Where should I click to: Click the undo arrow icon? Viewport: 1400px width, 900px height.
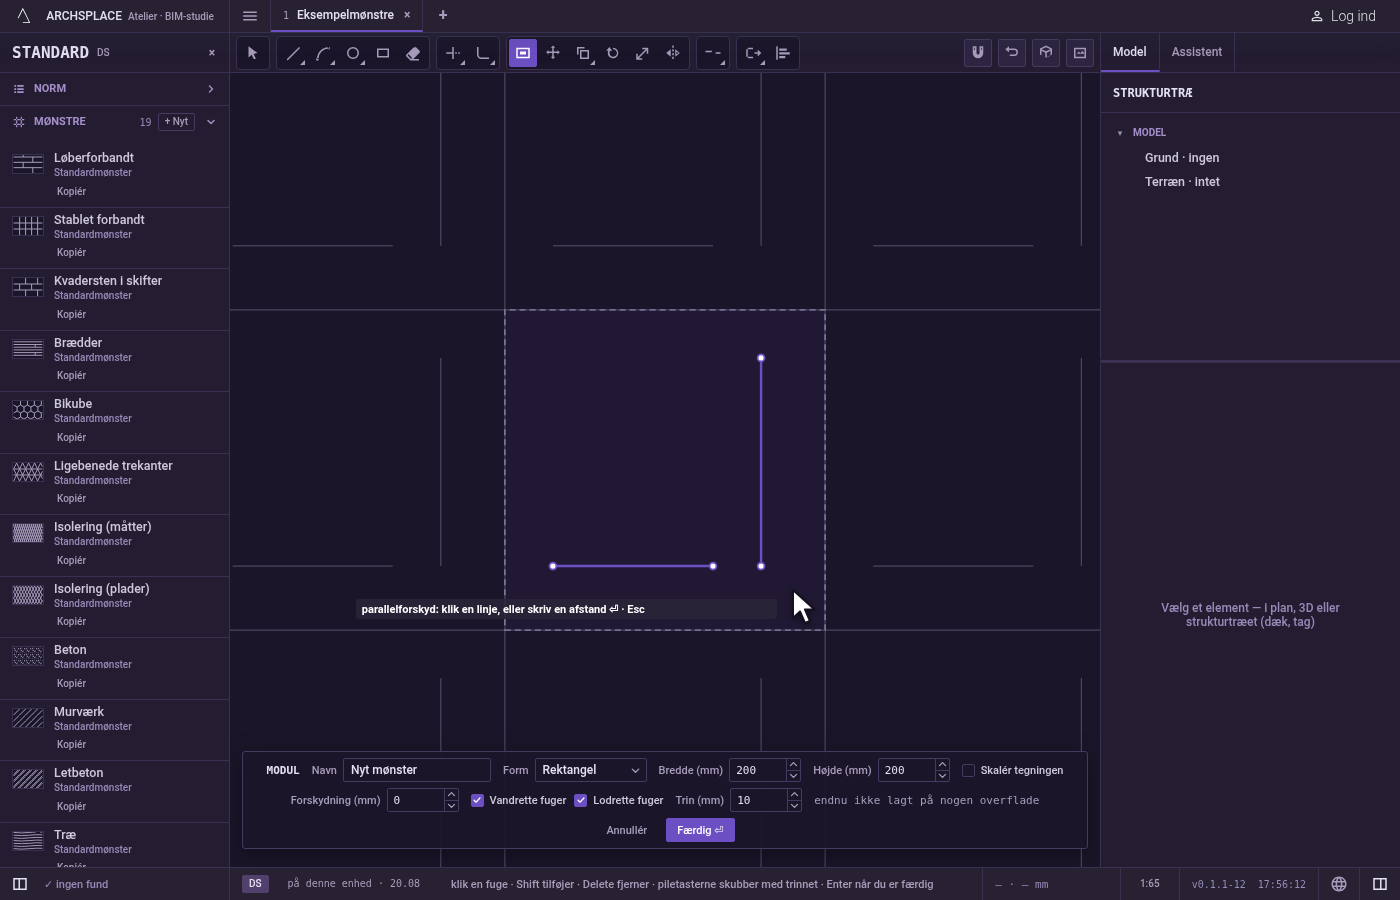click(1012, 53)
